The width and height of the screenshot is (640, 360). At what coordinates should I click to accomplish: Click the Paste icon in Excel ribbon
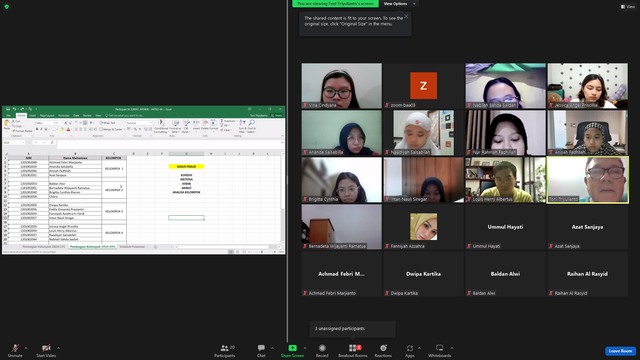point(7,124)
